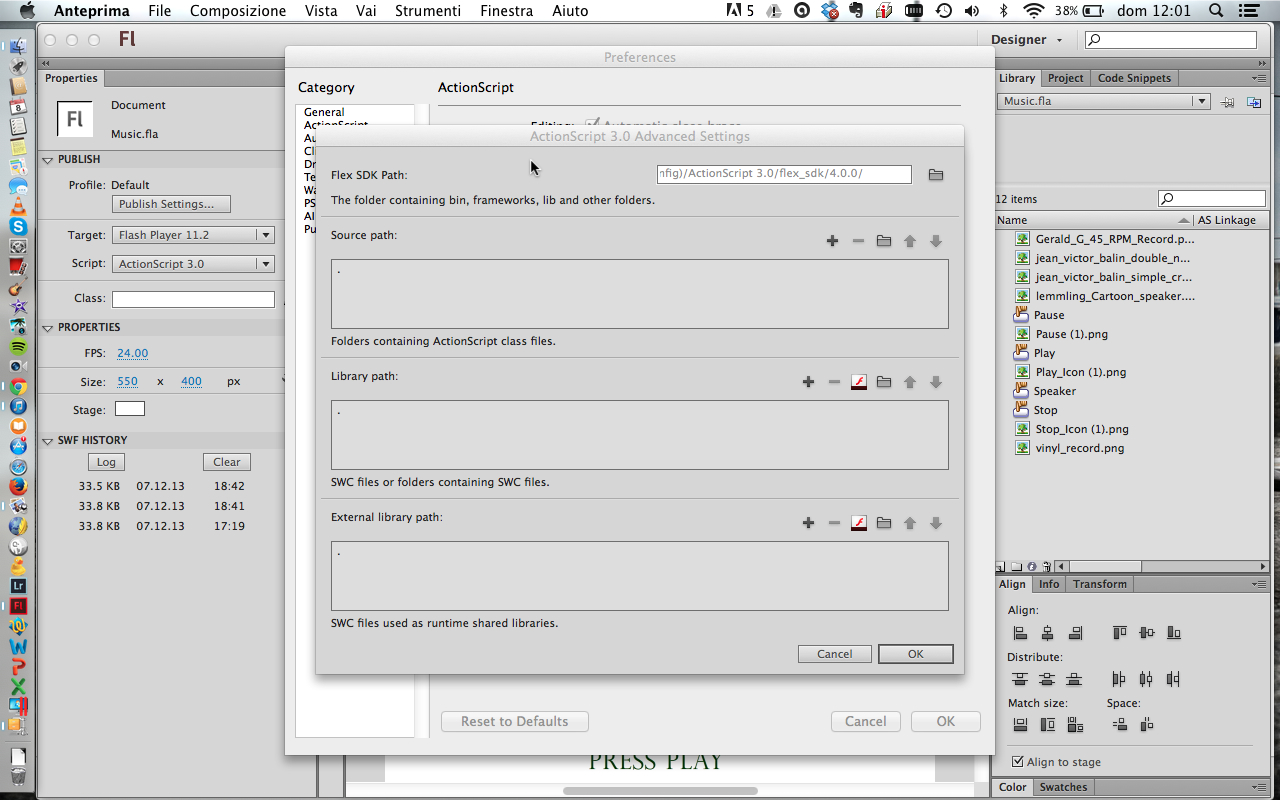Add new path in Source path section
Viewport: 1280px width, 800px height.
pyautogui.click(x=832, y=241)
